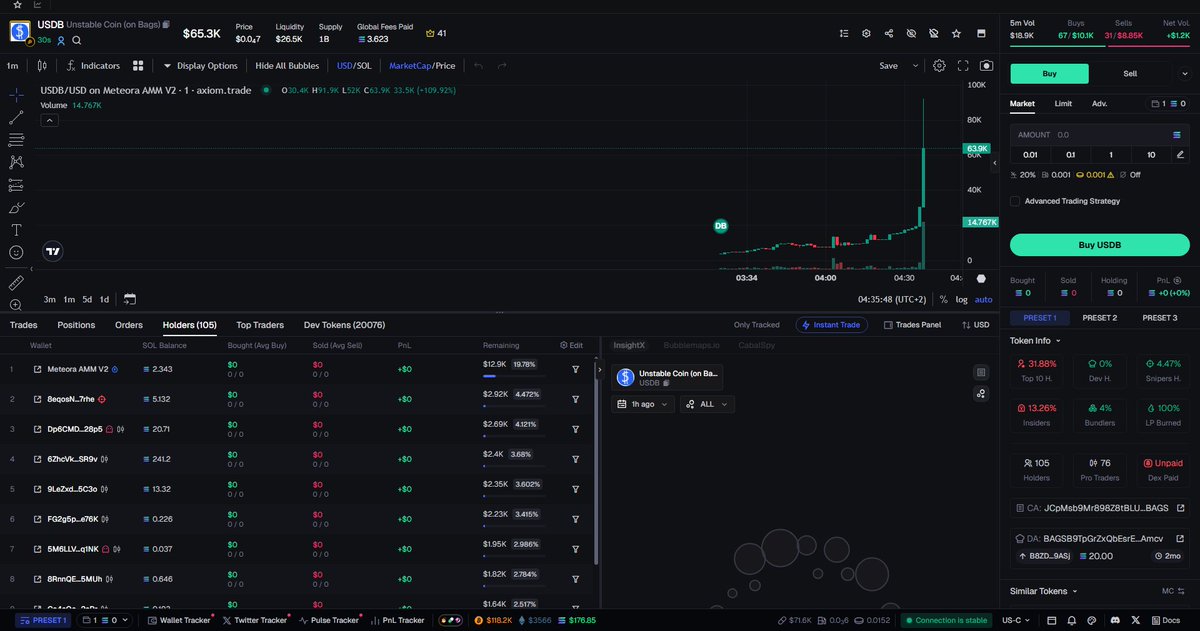1200x631 pixels.
Task: Open the Trades Panel button
Action: tap(912, 325)
